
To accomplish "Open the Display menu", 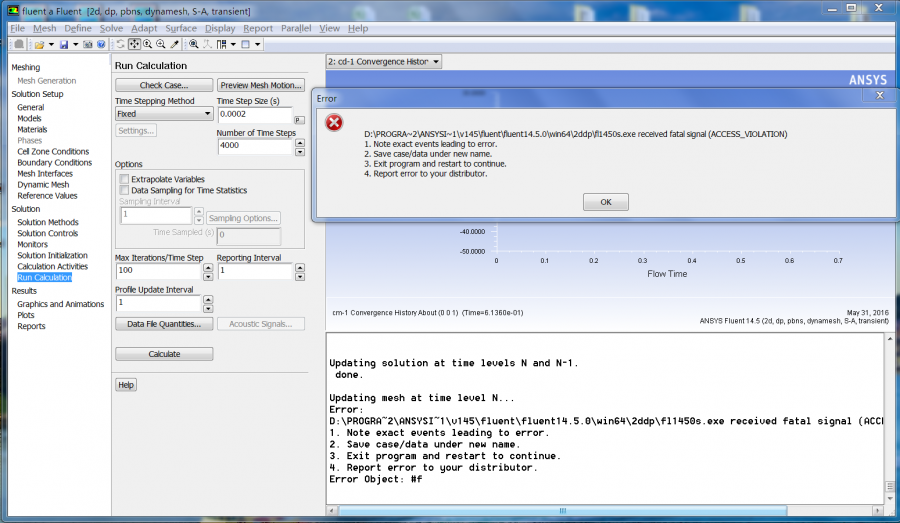I will click(220, 28).
